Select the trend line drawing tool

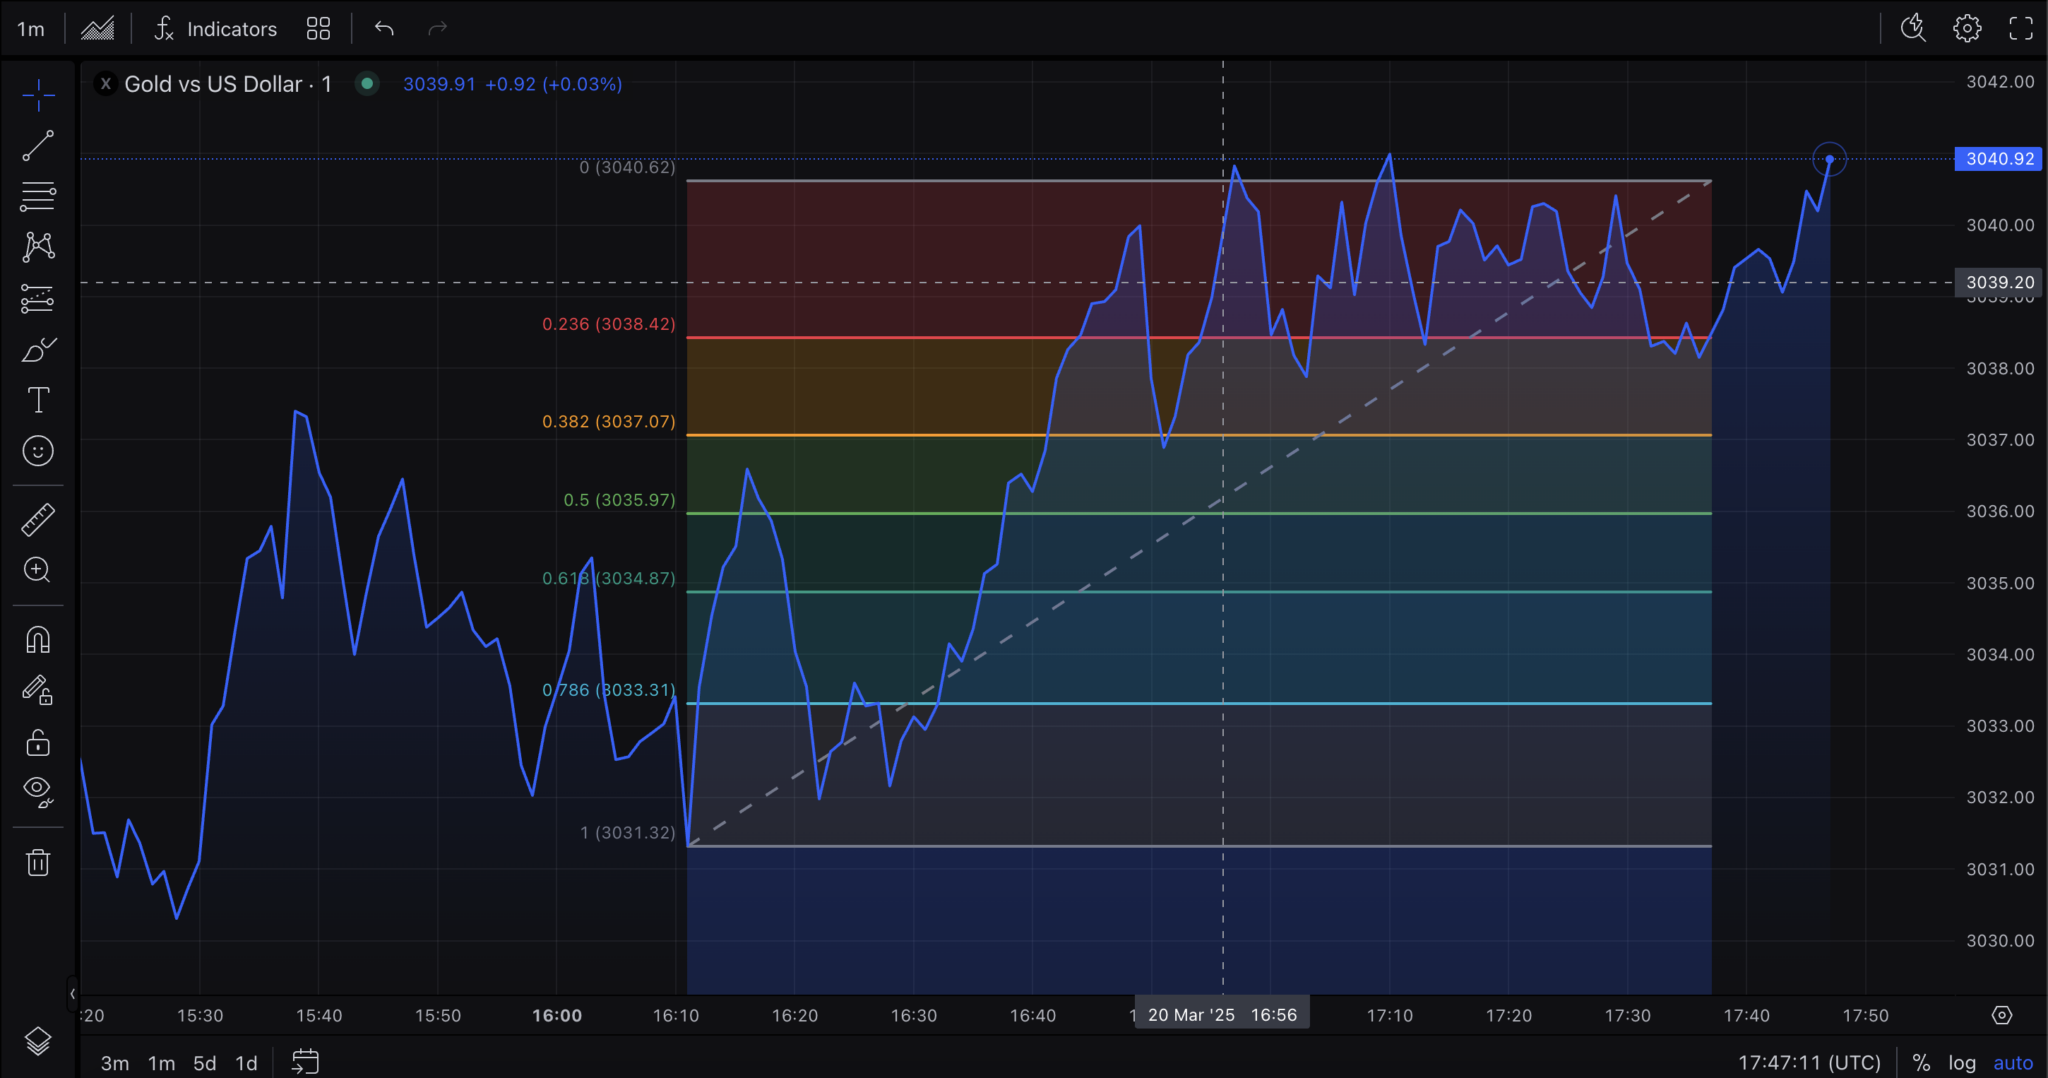pos(38,145)
